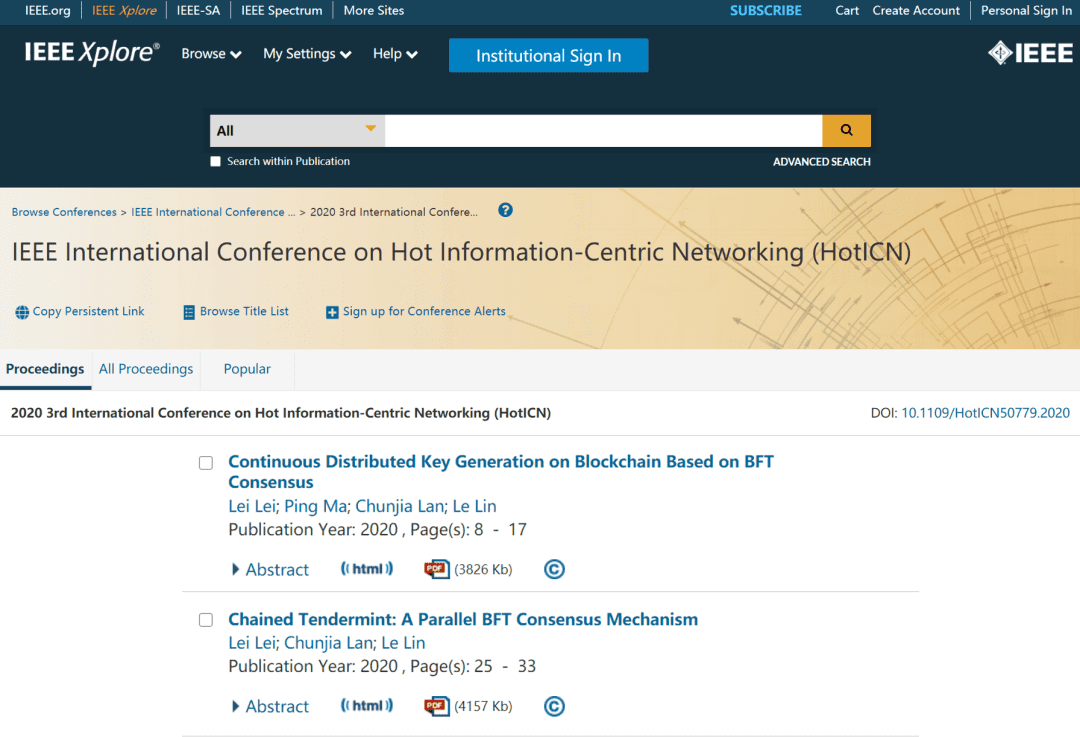Click author Lei Lei on first paper
The width and height of the screenshot is (1080, 737).
[x=251, y=506]
